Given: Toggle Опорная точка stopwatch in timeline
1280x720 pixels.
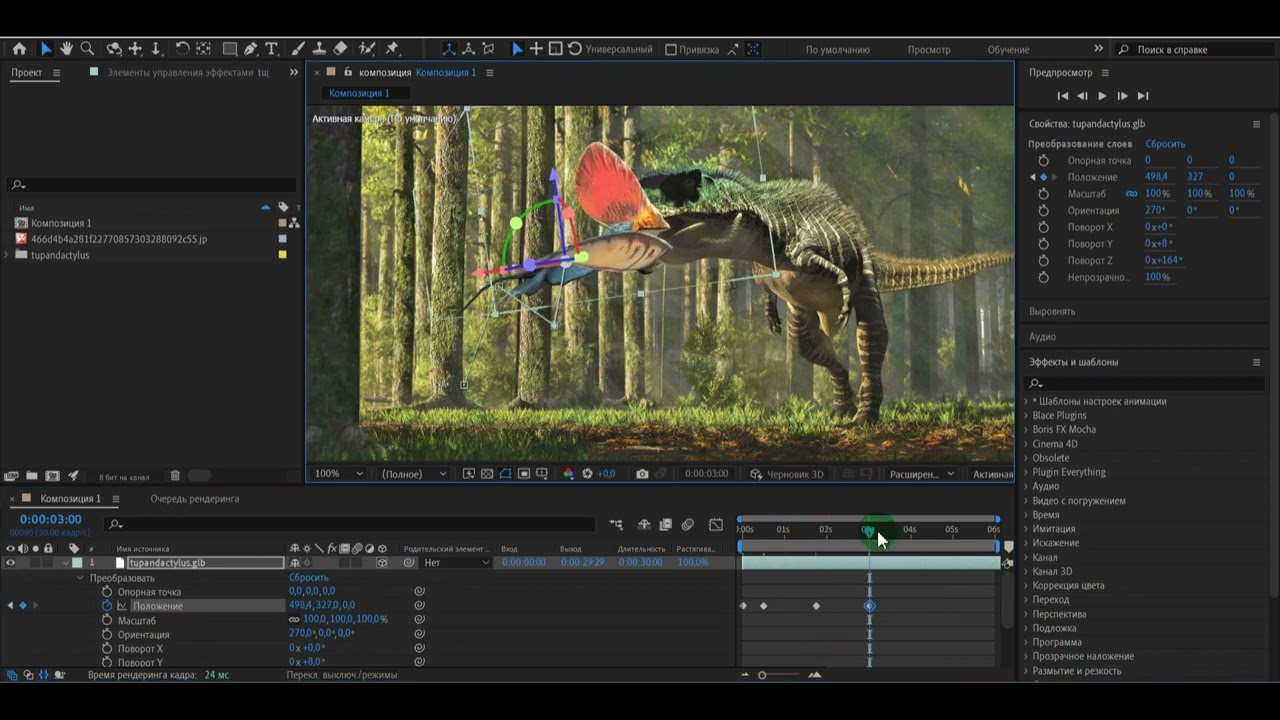Looking at the screenshot, I should click(x=107, y=592).
